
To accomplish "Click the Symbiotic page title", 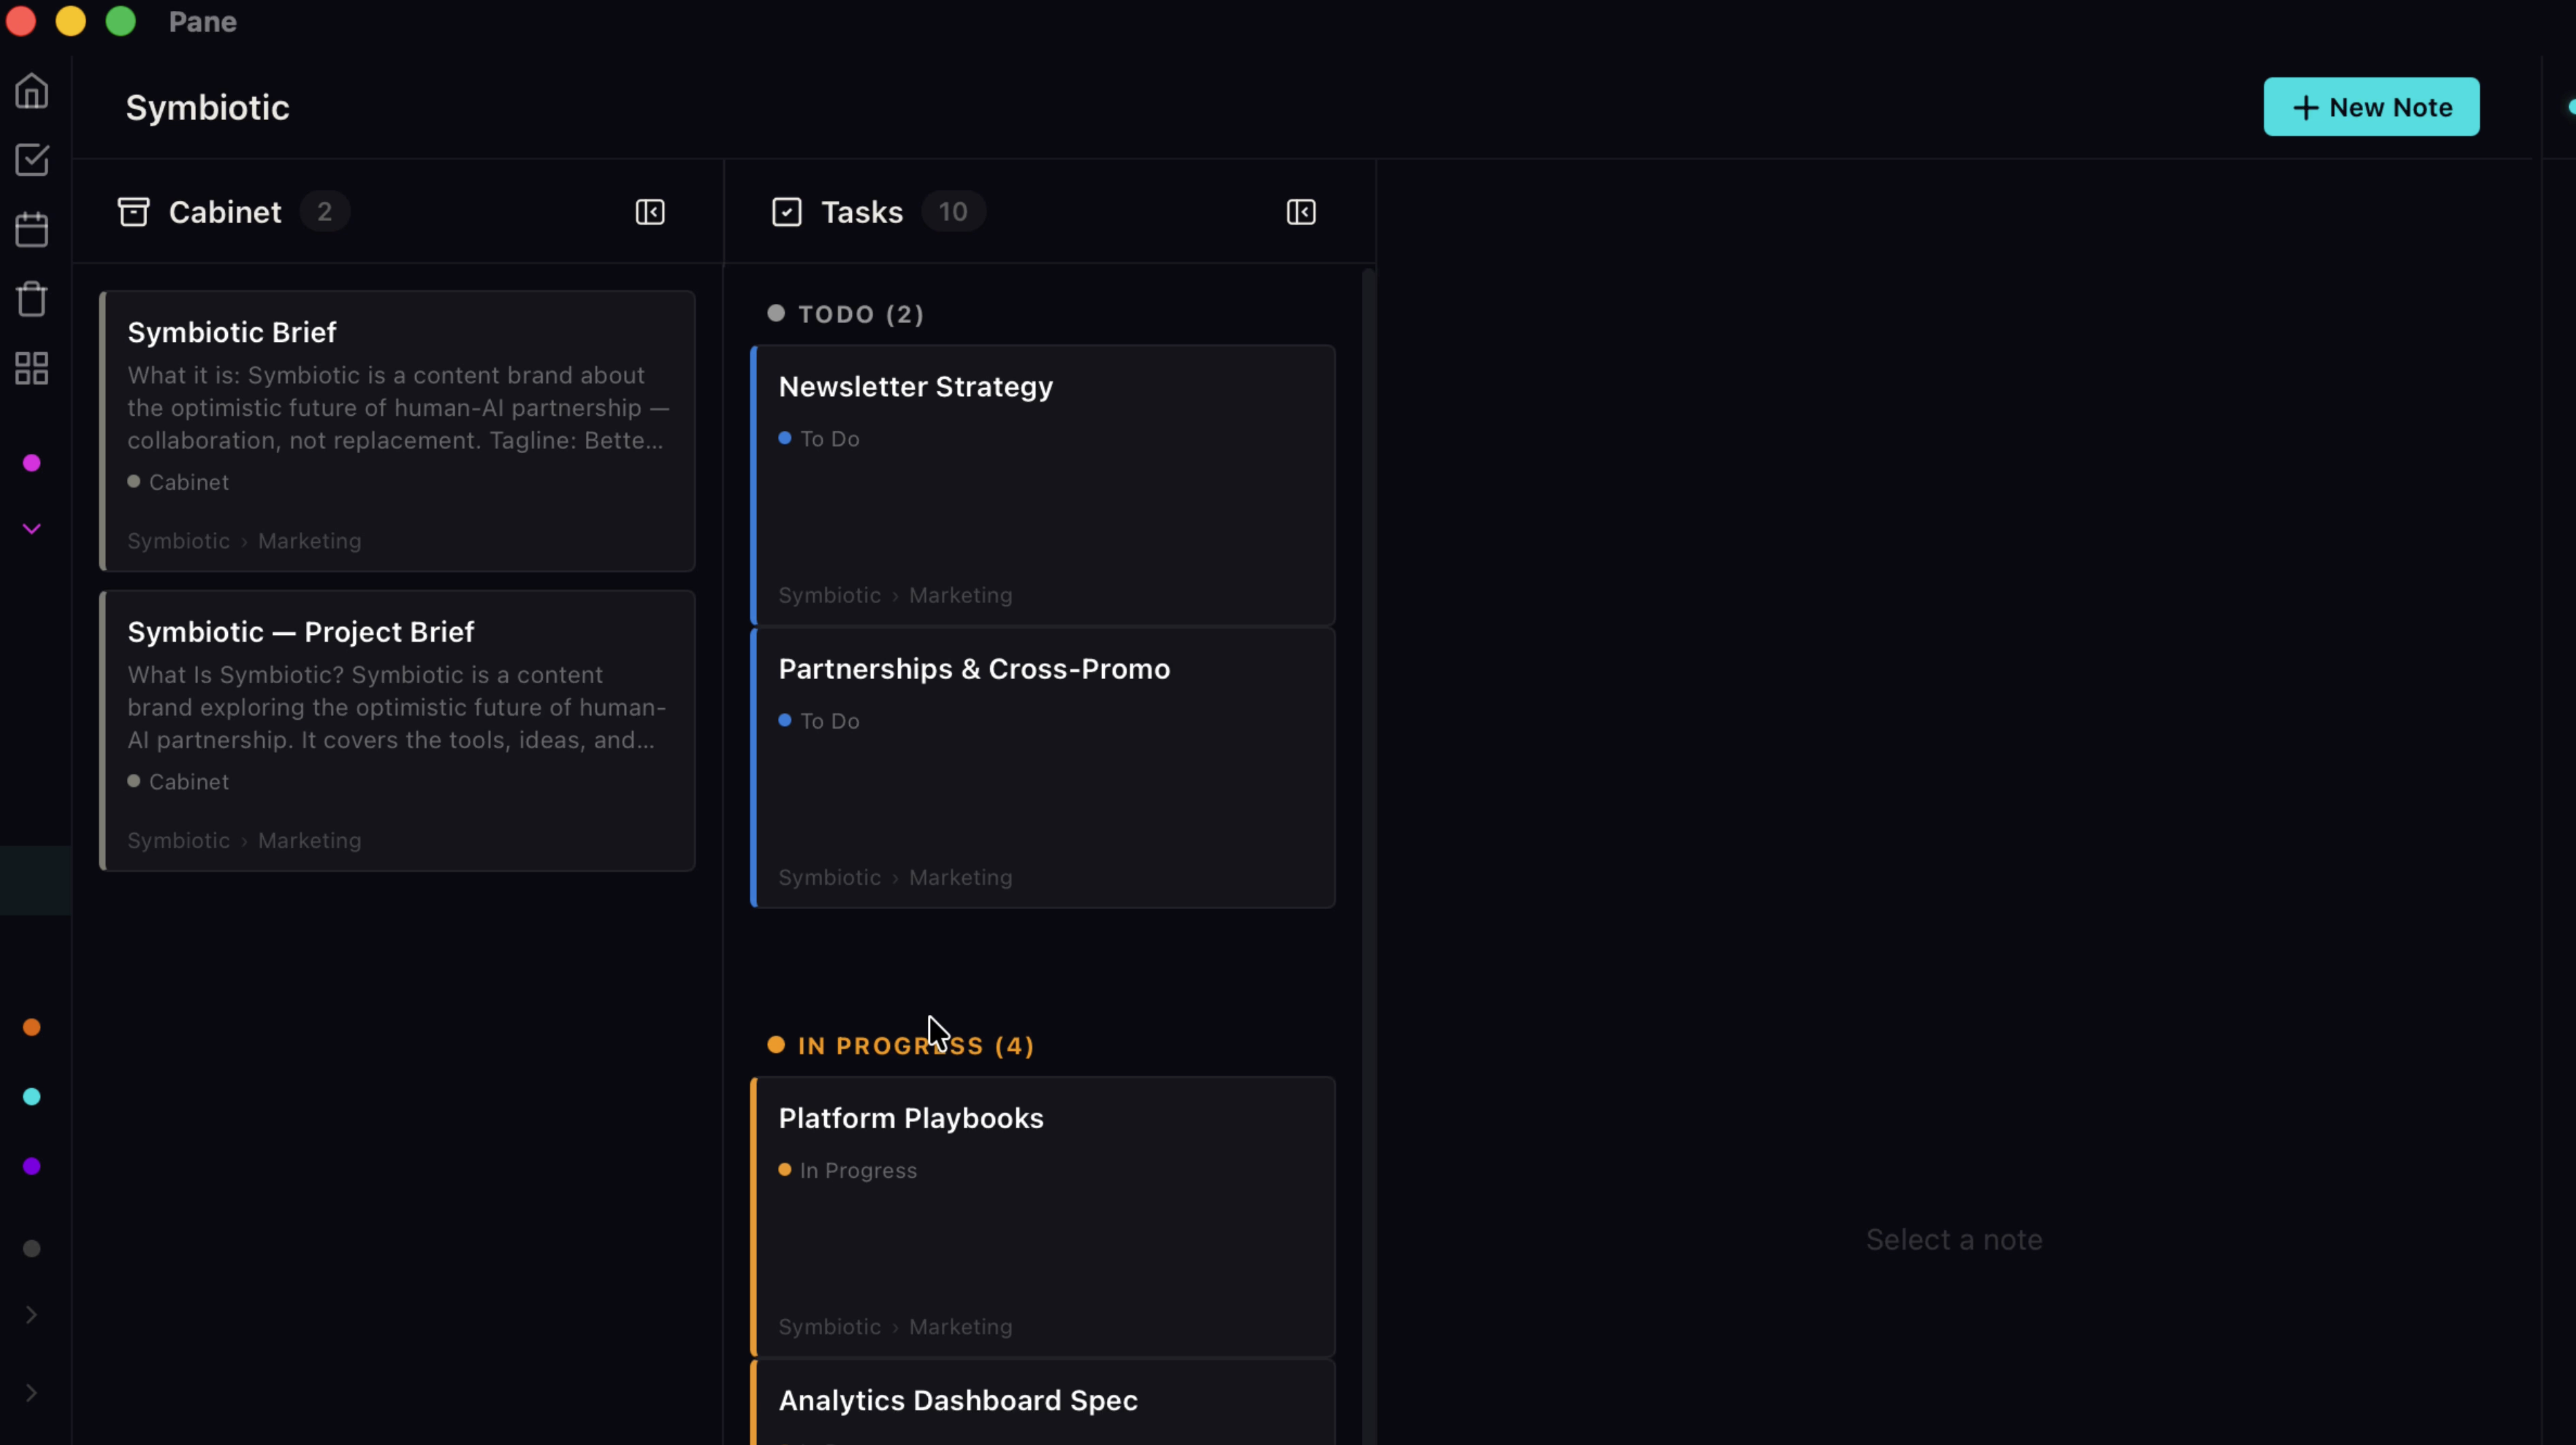I will coord(207,108).
